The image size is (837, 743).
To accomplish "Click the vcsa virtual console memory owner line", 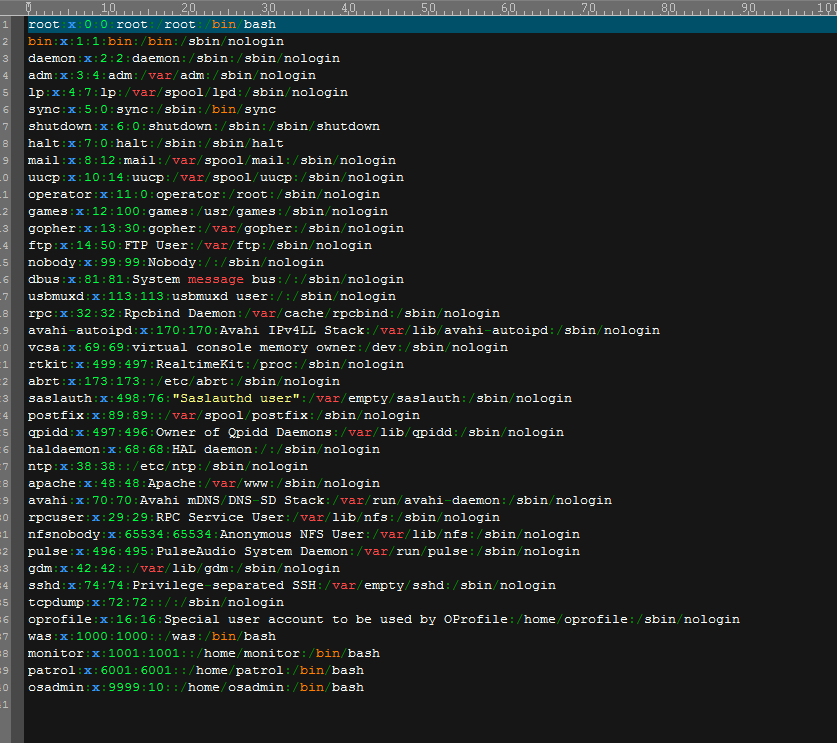I will pos(268,348).
